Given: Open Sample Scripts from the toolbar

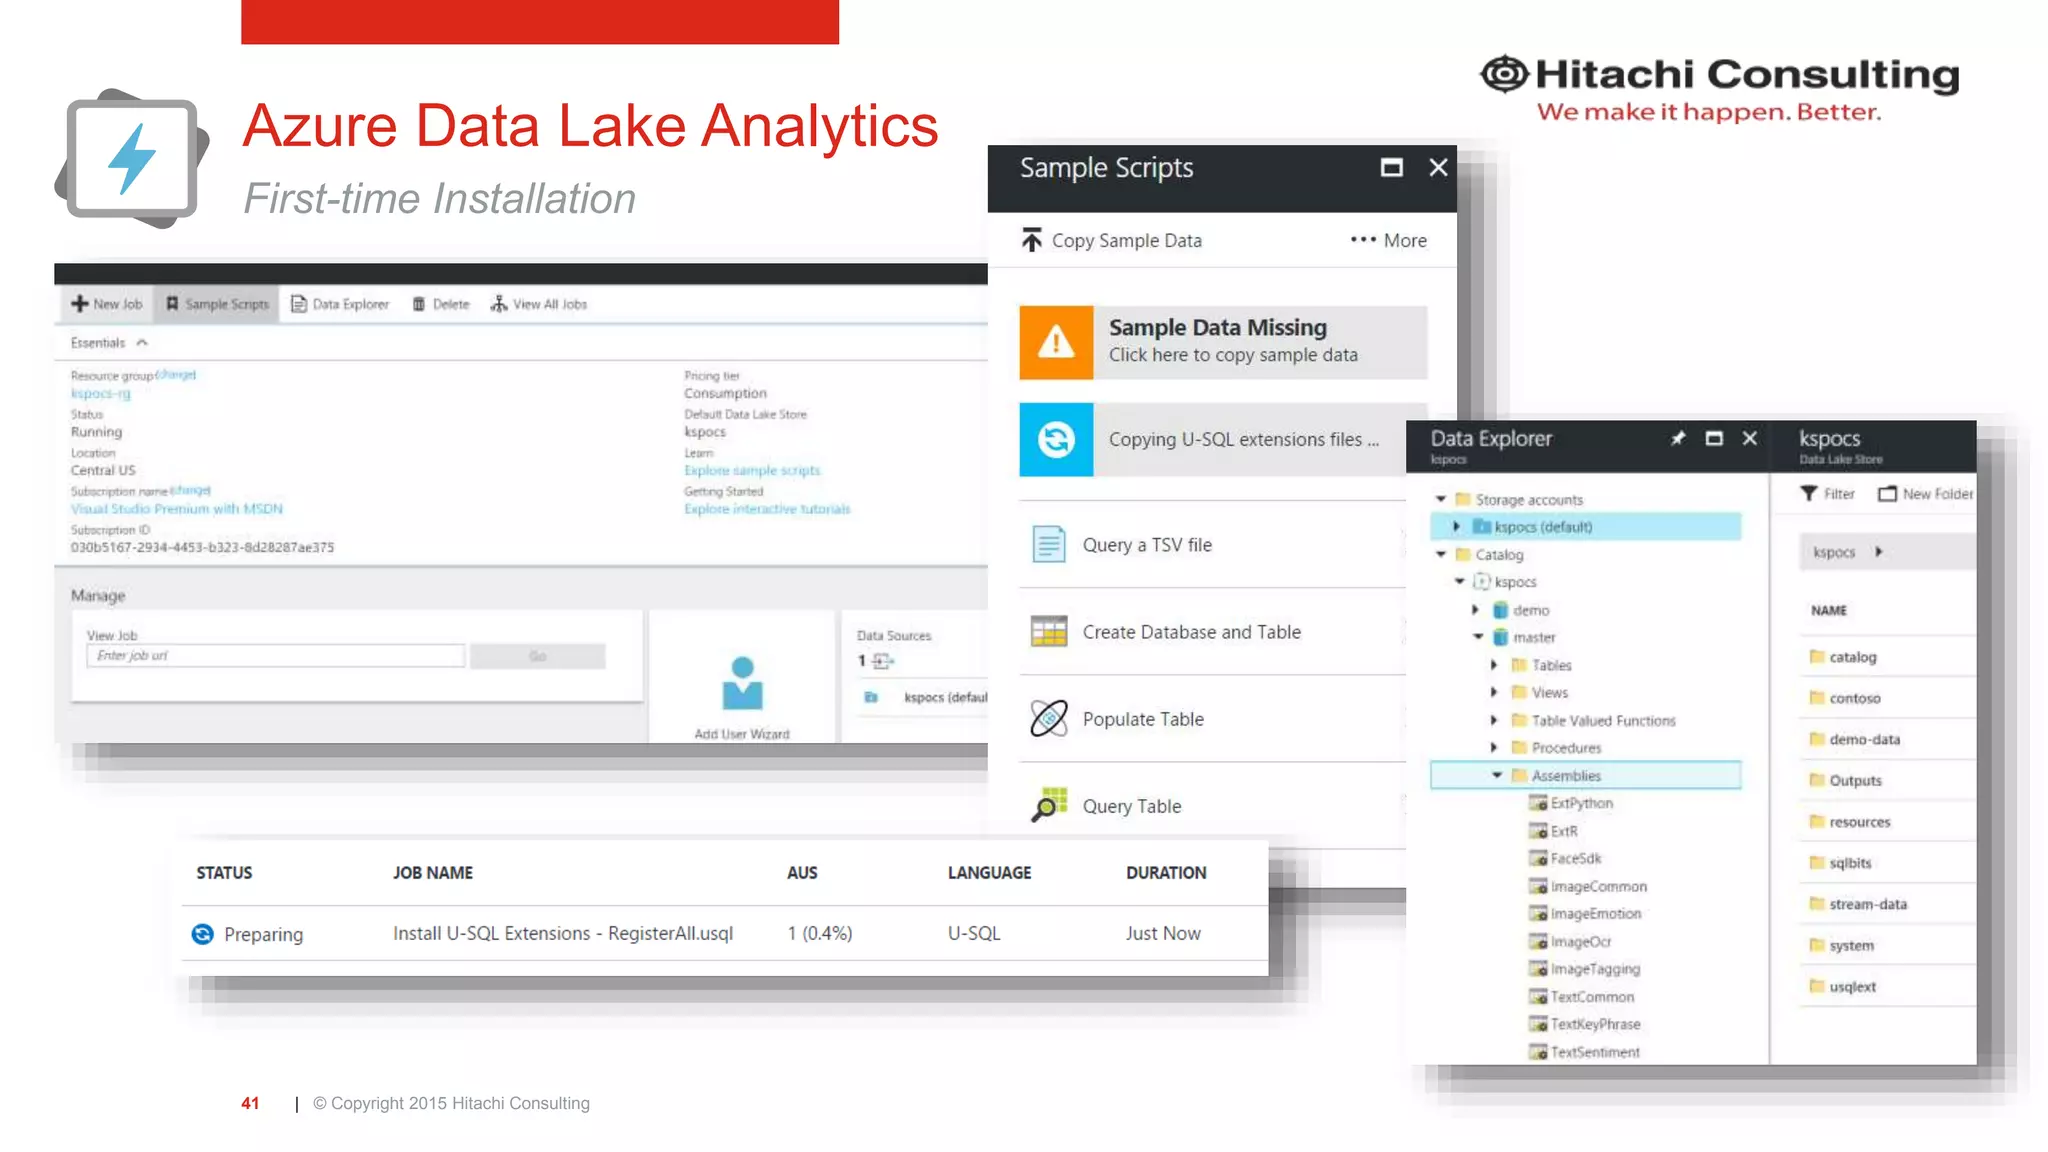Looking at the screenshot, I should point(217,304).
